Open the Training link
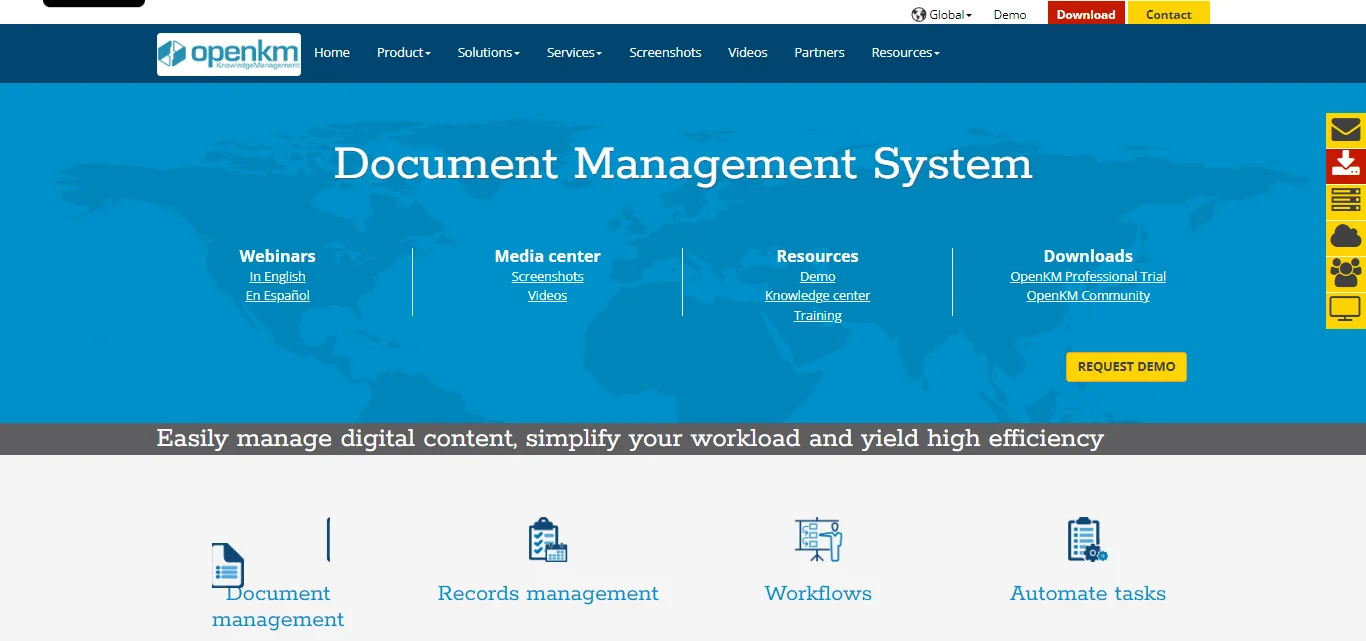 [x=818, y=316]
